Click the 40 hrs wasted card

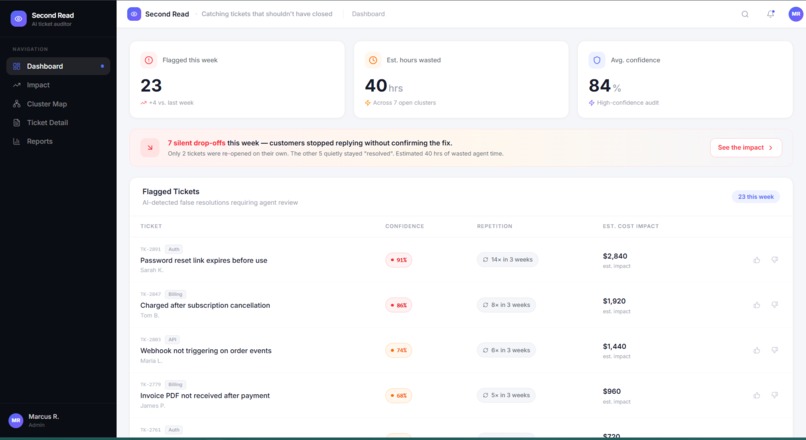coord(461,80)
